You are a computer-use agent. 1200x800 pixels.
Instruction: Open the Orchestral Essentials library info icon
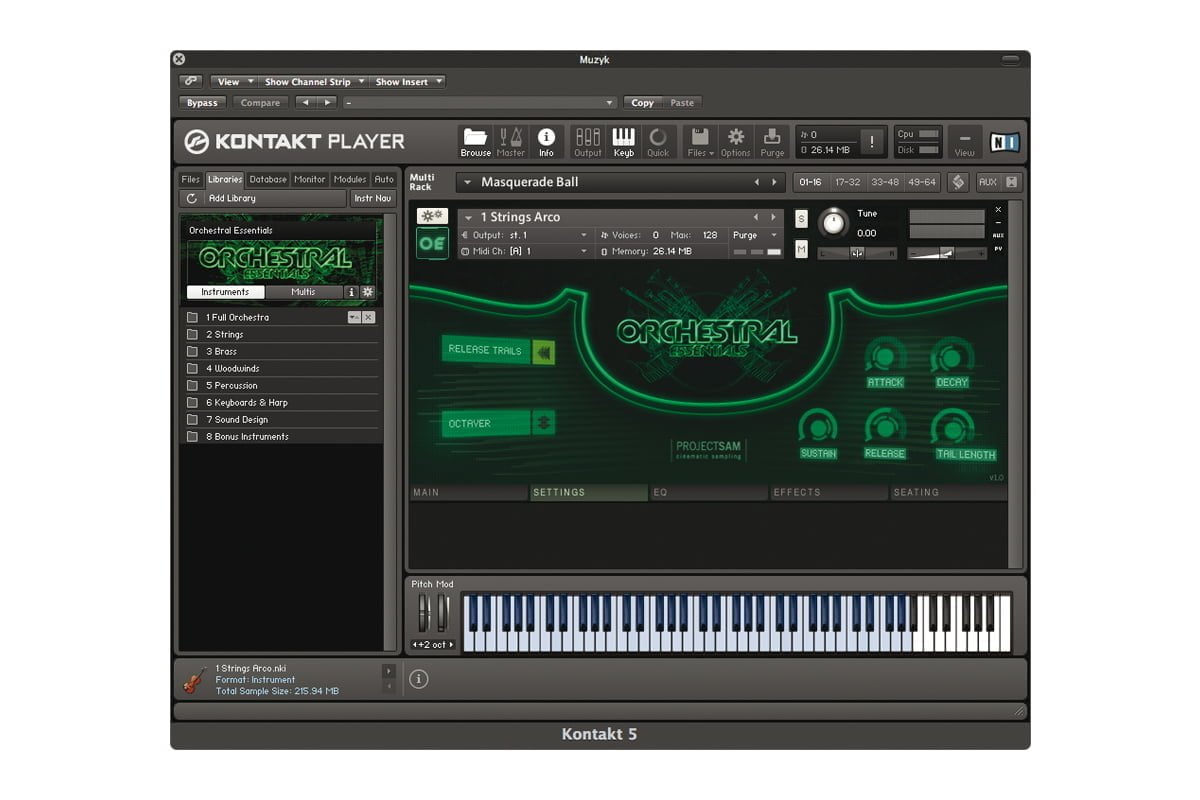pos(351,292)
